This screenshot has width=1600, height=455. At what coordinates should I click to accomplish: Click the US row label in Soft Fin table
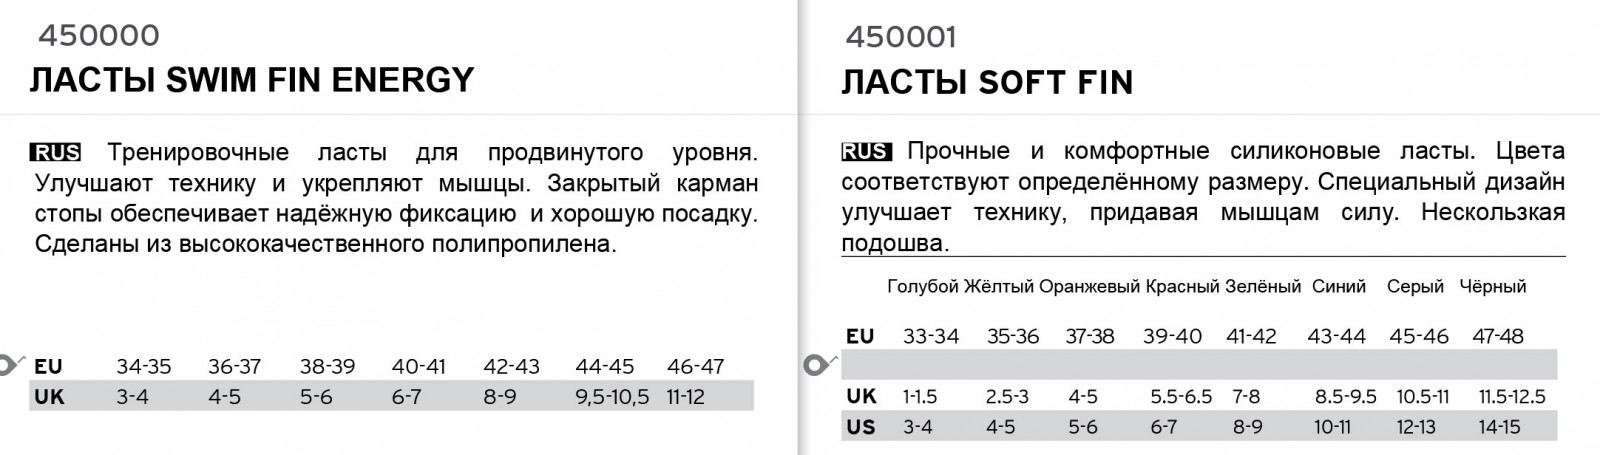pyautogui.click(x=861, y=427)
